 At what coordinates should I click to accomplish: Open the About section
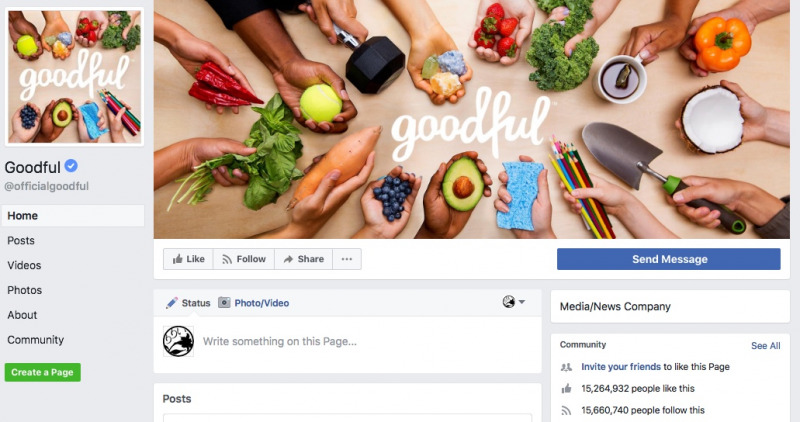(x=22, y=315)
